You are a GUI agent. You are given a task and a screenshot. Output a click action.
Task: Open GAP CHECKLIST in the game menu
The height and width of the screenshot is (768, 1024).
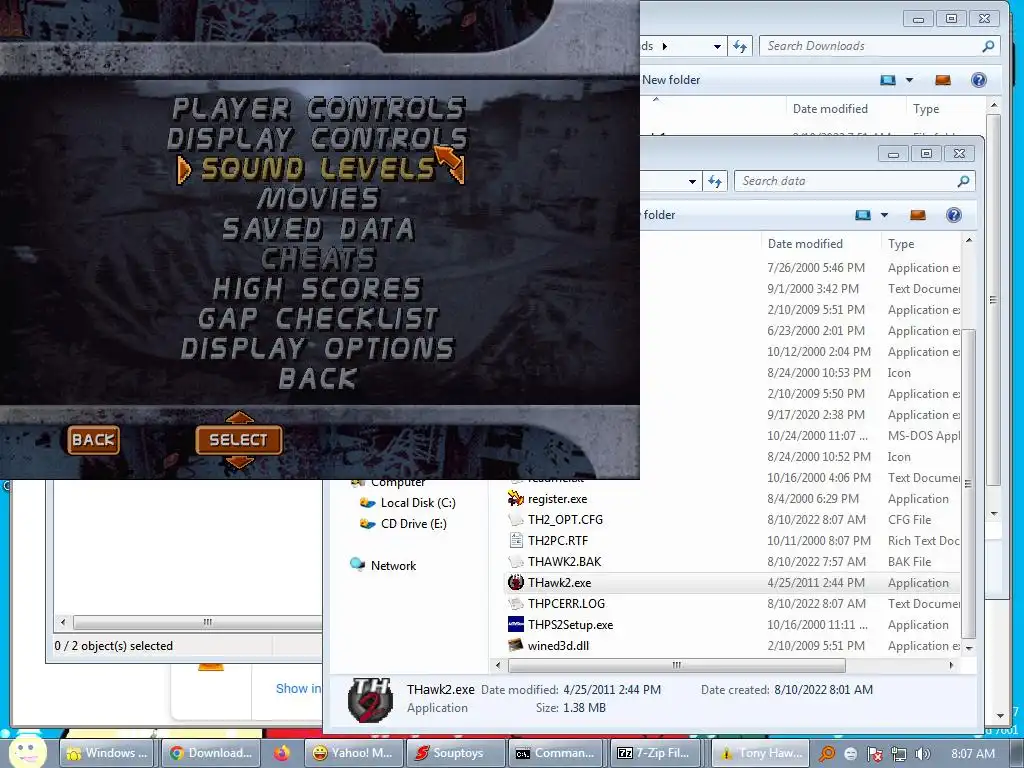tap(318, 319)
